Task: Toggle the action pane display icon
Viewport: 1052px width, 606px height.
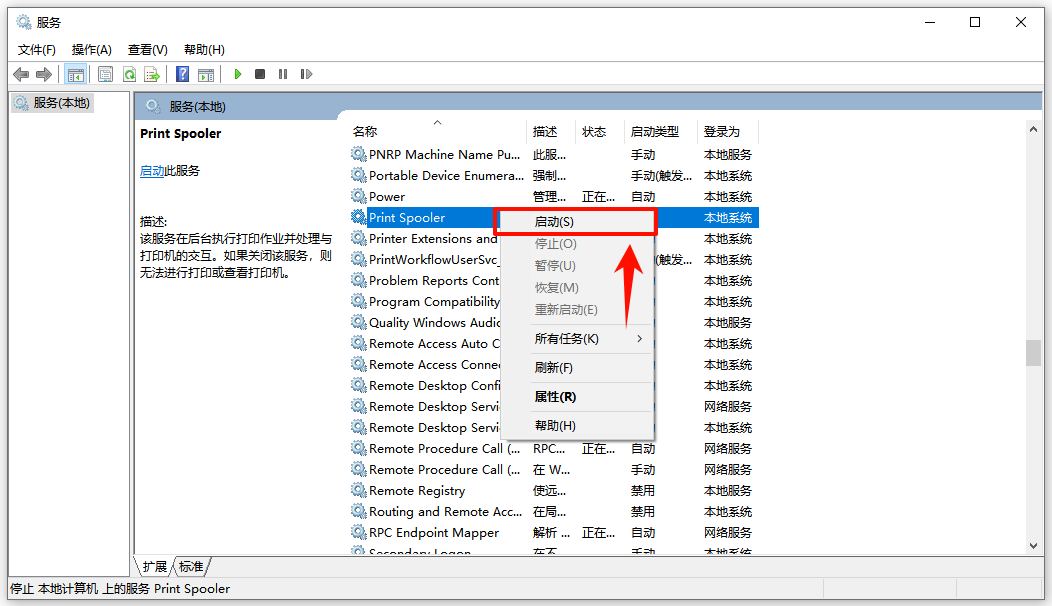Action: point(206,74)
